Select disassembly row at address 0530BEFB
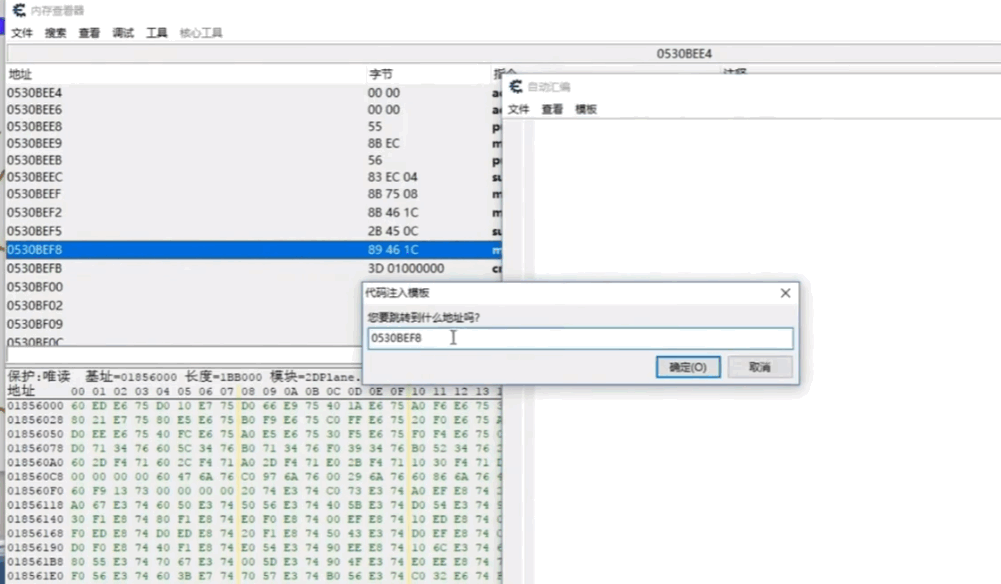 pyautogui.click(x=250, y=268)
